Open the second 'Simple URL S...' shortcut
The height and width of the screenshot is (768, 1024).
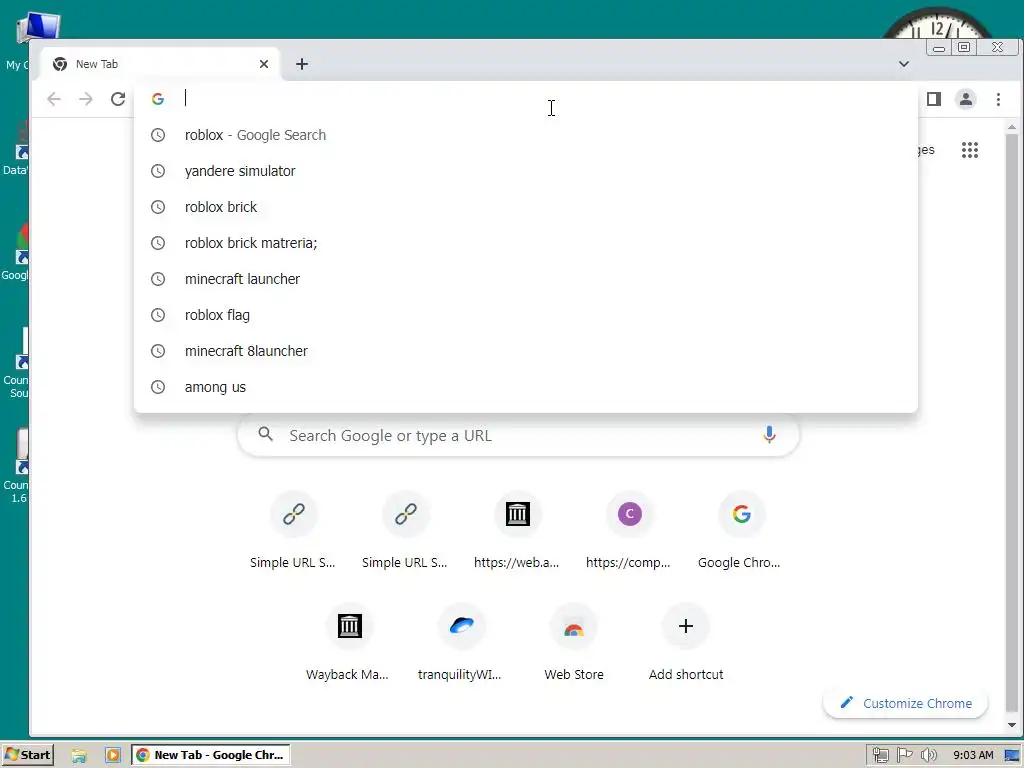point(406,532)
